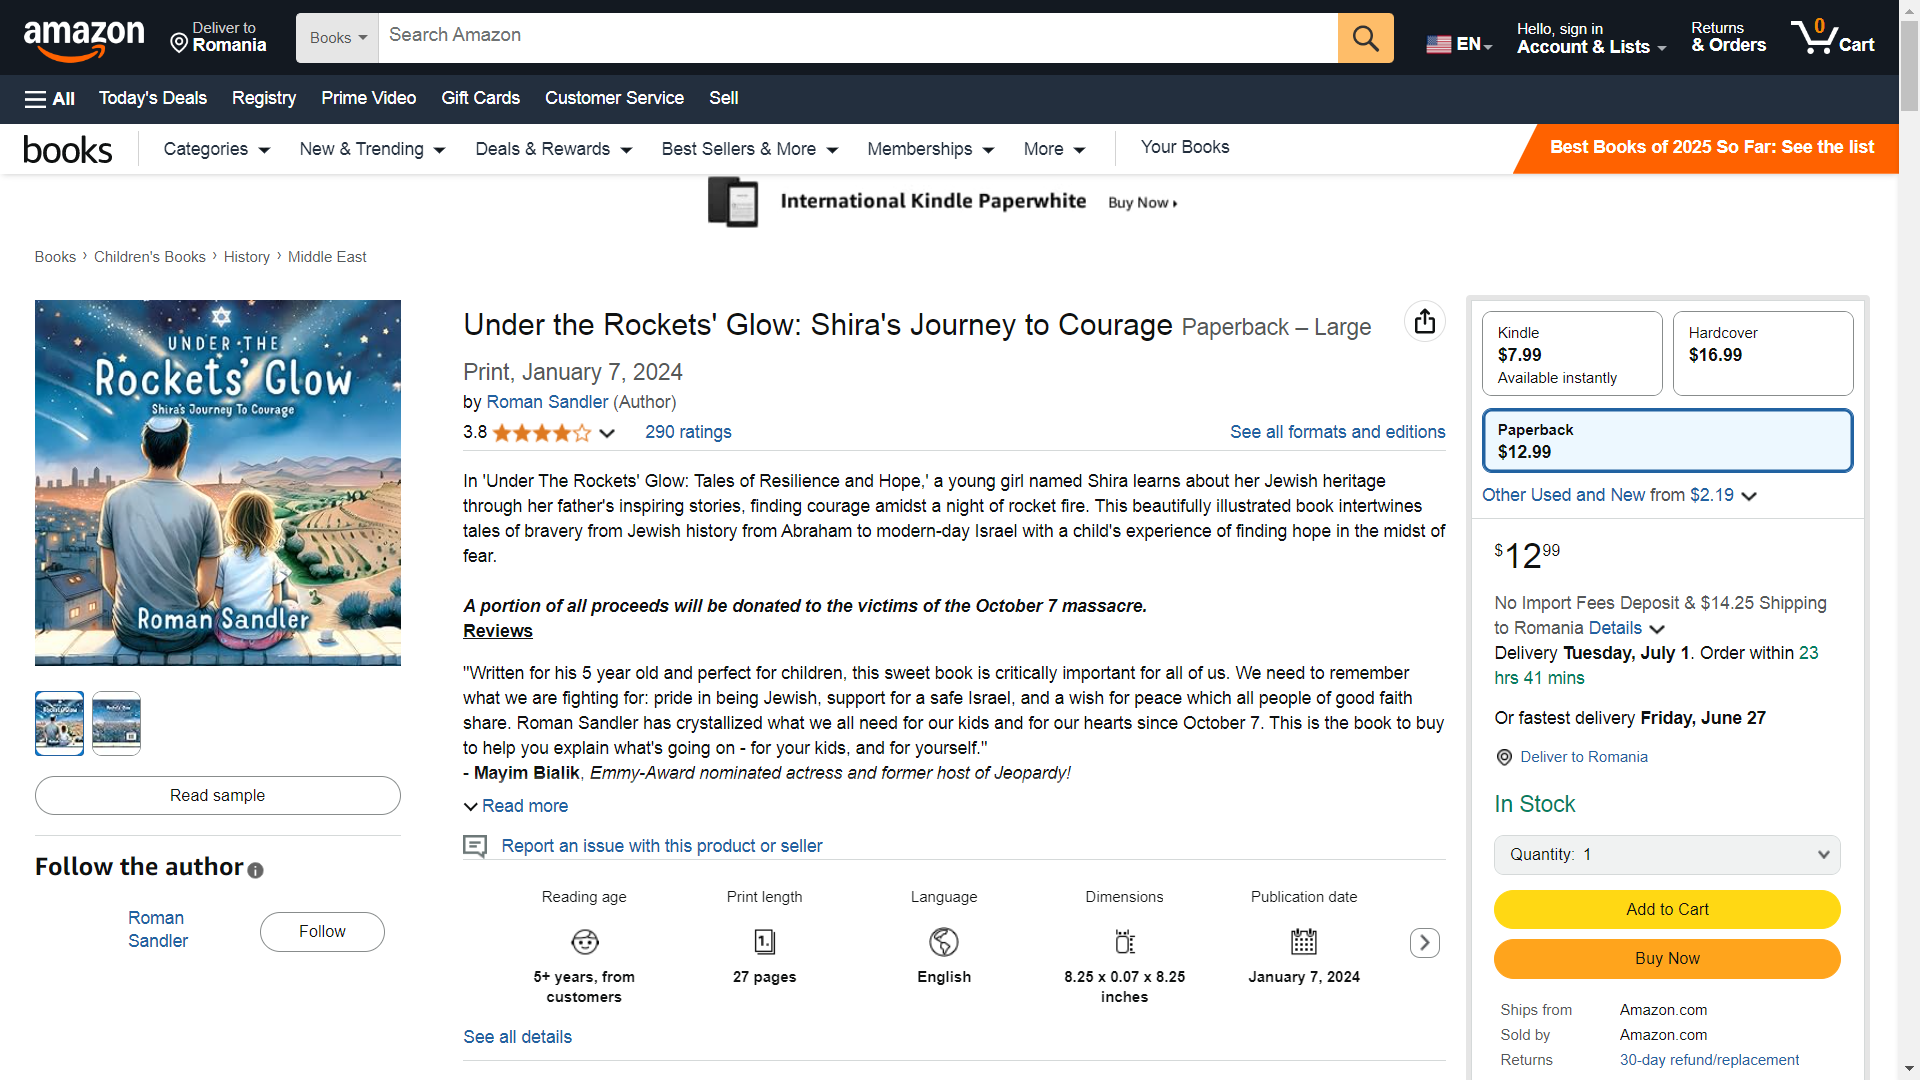Click the Kindle Paperwhite device image
The height and width of the screenshot is (1080, 1920).
(x=733, y=202)
